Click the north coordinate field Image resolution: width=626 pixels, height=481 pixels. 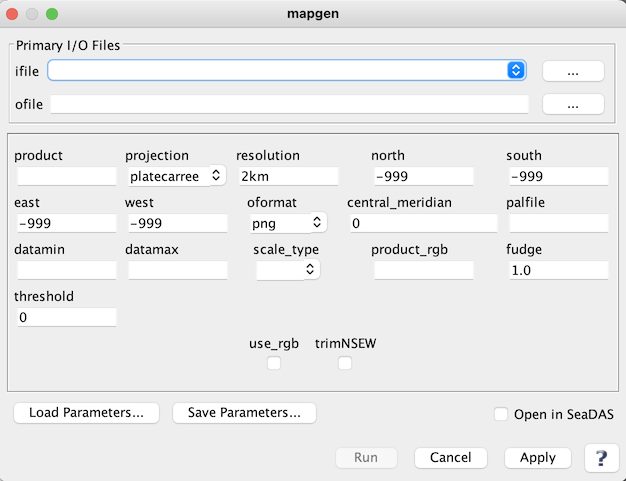click(x=421, y=176)
